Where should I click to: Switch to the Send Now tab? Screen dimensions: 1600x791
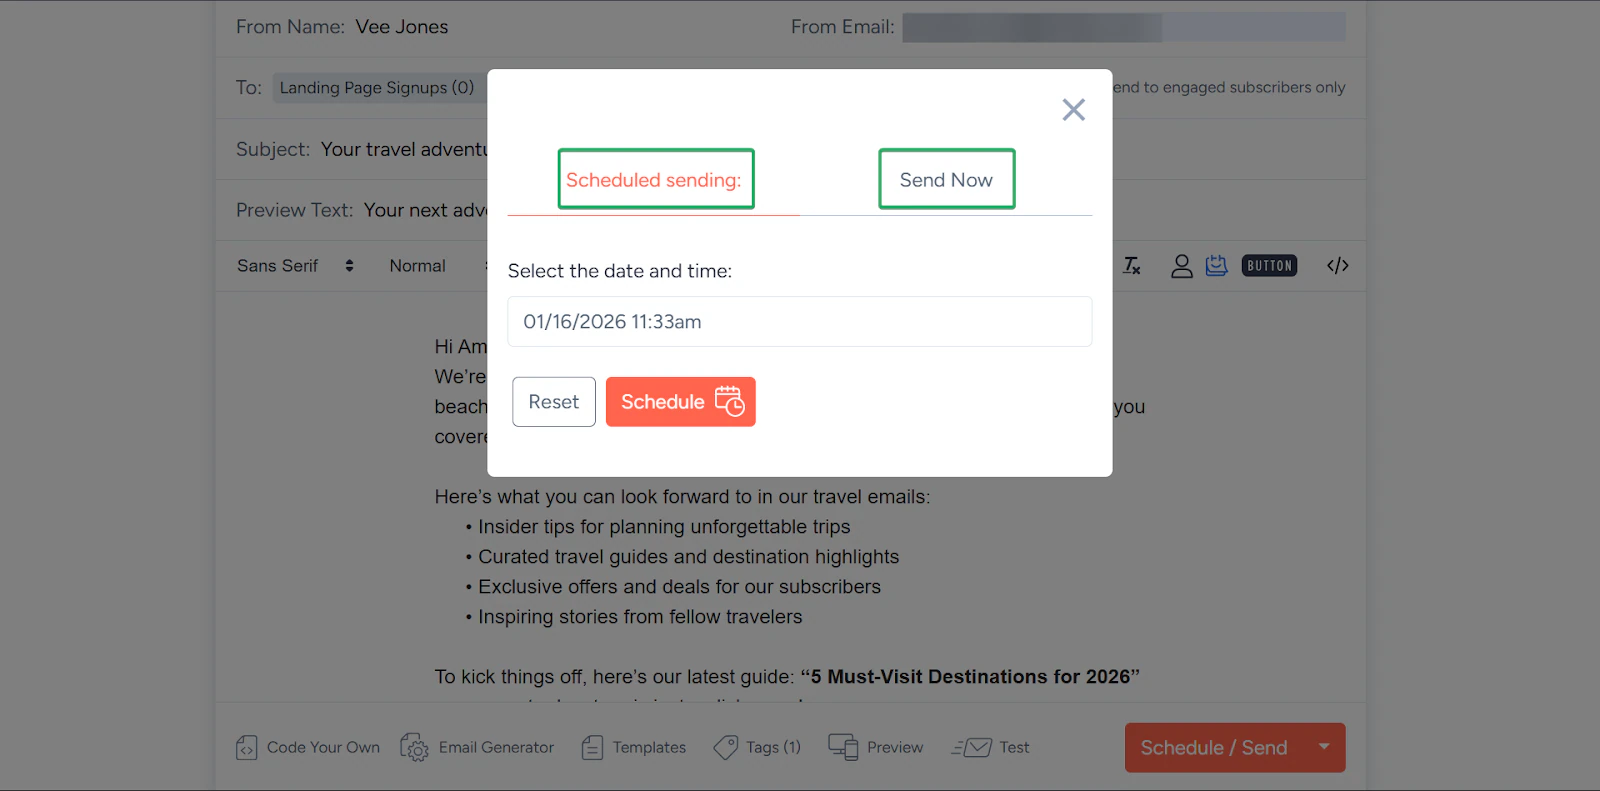click(946, 180)
